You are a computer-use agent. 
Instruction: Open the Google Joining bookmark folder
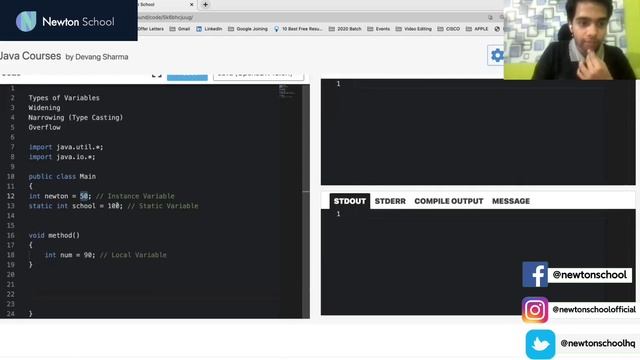point(248,29)
